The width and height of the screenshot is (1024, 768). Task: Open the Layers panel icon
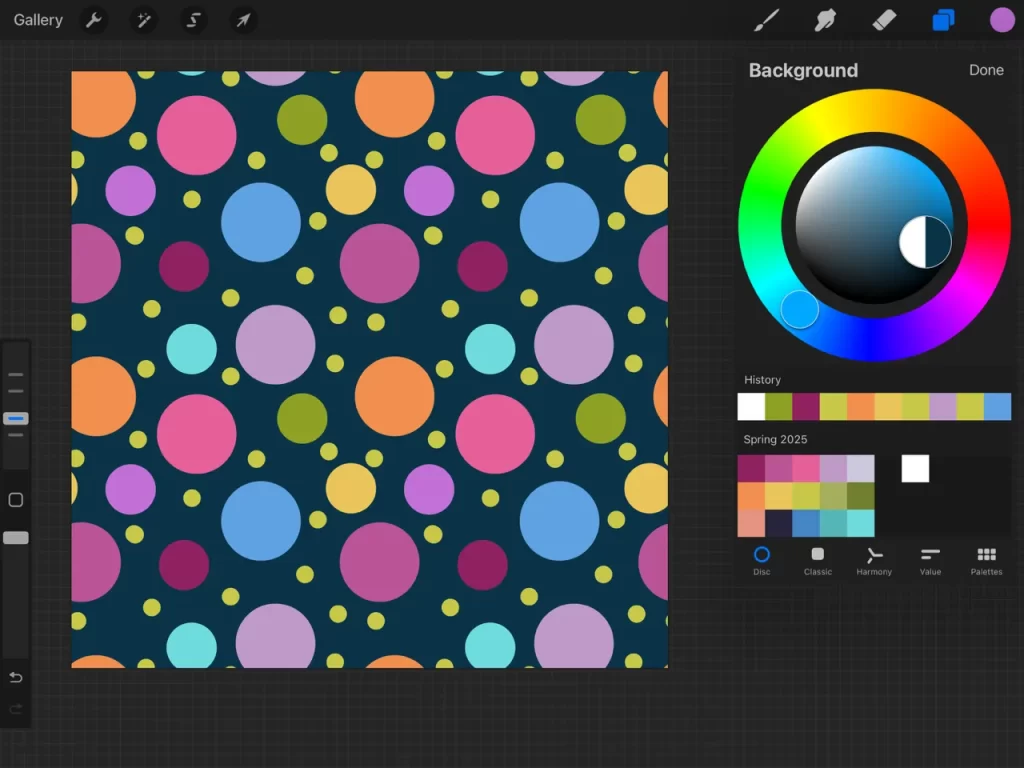(943, 20)
